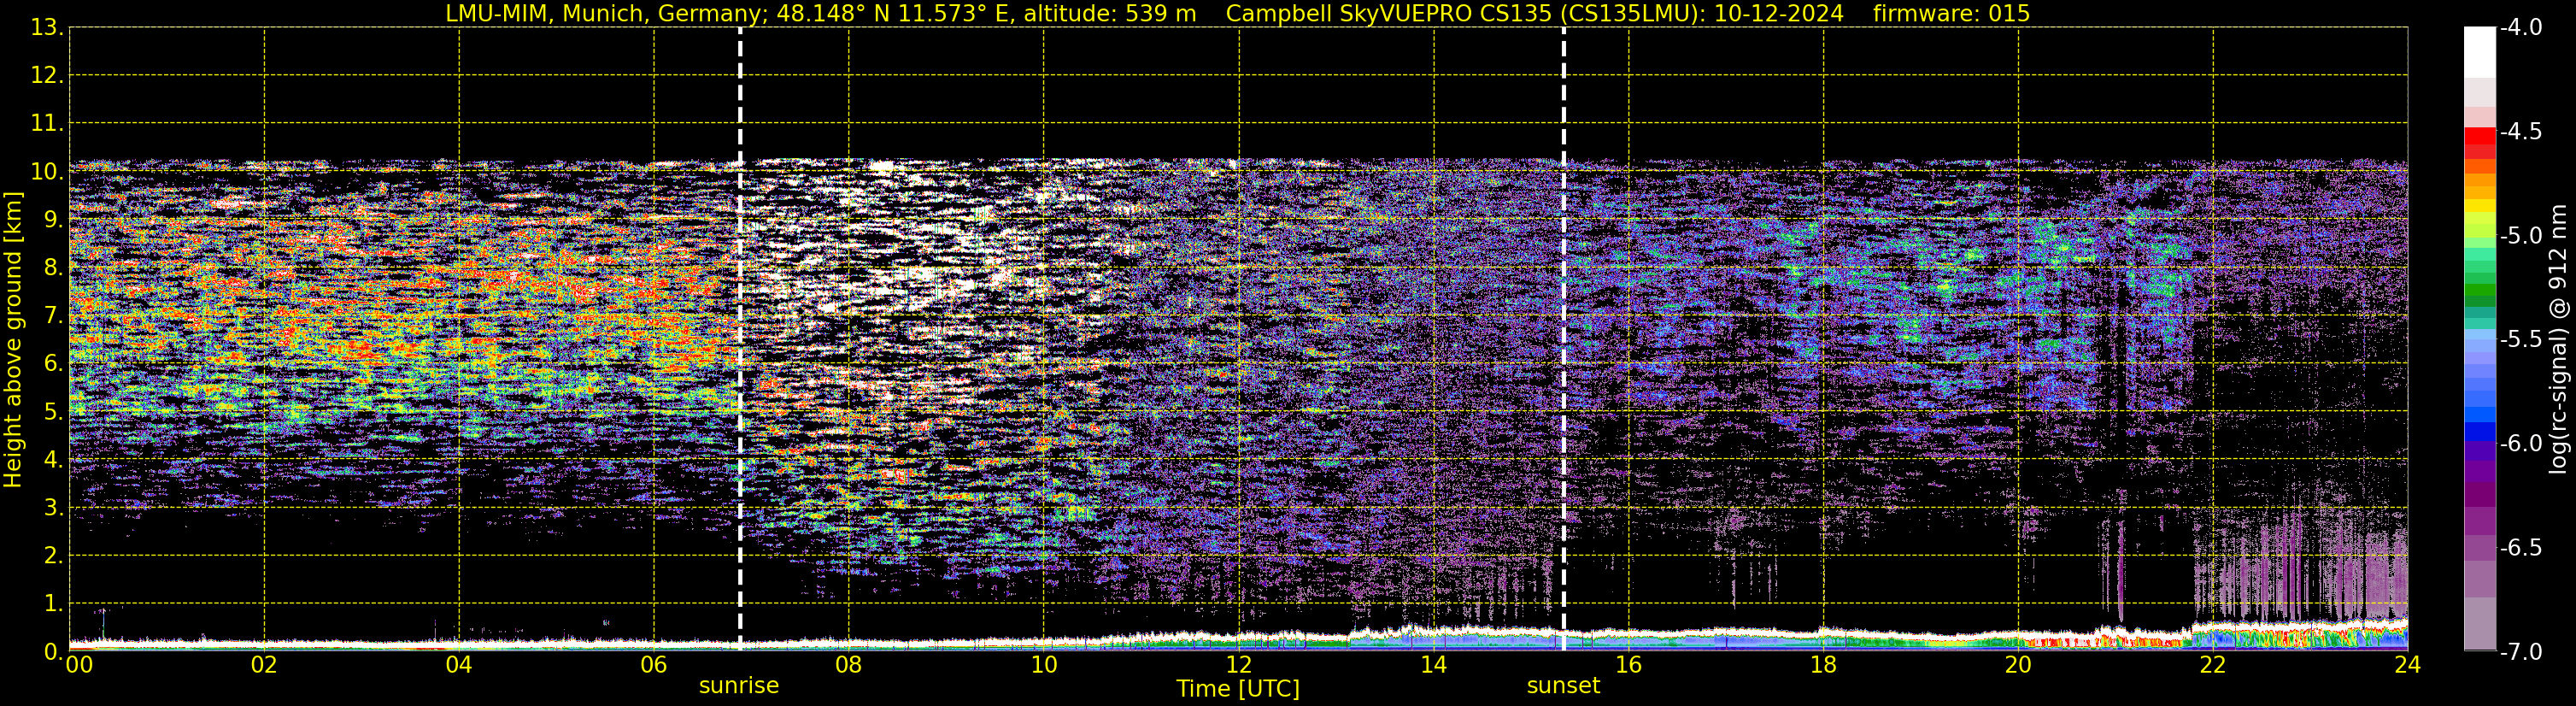This screenshot has height=706, width=2576.
Task: Click the 'altitude: 539 m' title text
Action: [1110, 14]
